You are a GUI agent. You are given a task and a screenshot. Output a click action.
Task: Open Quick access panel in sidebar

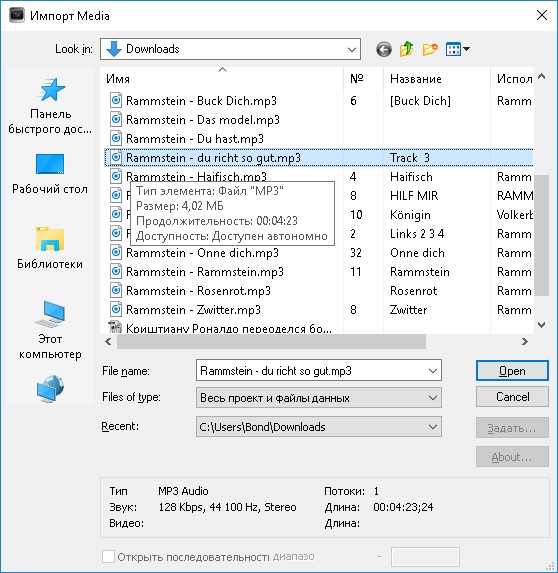click(50, 106)
